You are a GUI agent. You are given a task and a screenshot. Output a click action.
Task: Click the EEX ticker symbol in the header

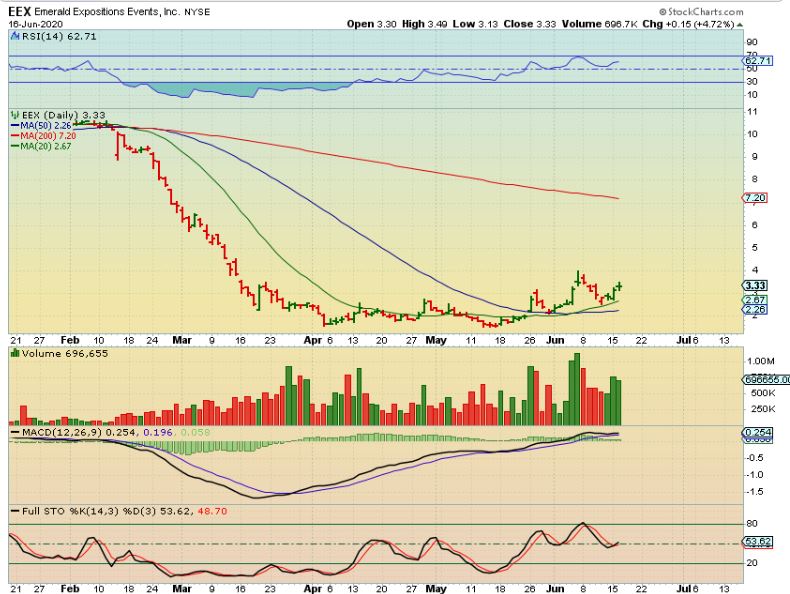[20, 11]
